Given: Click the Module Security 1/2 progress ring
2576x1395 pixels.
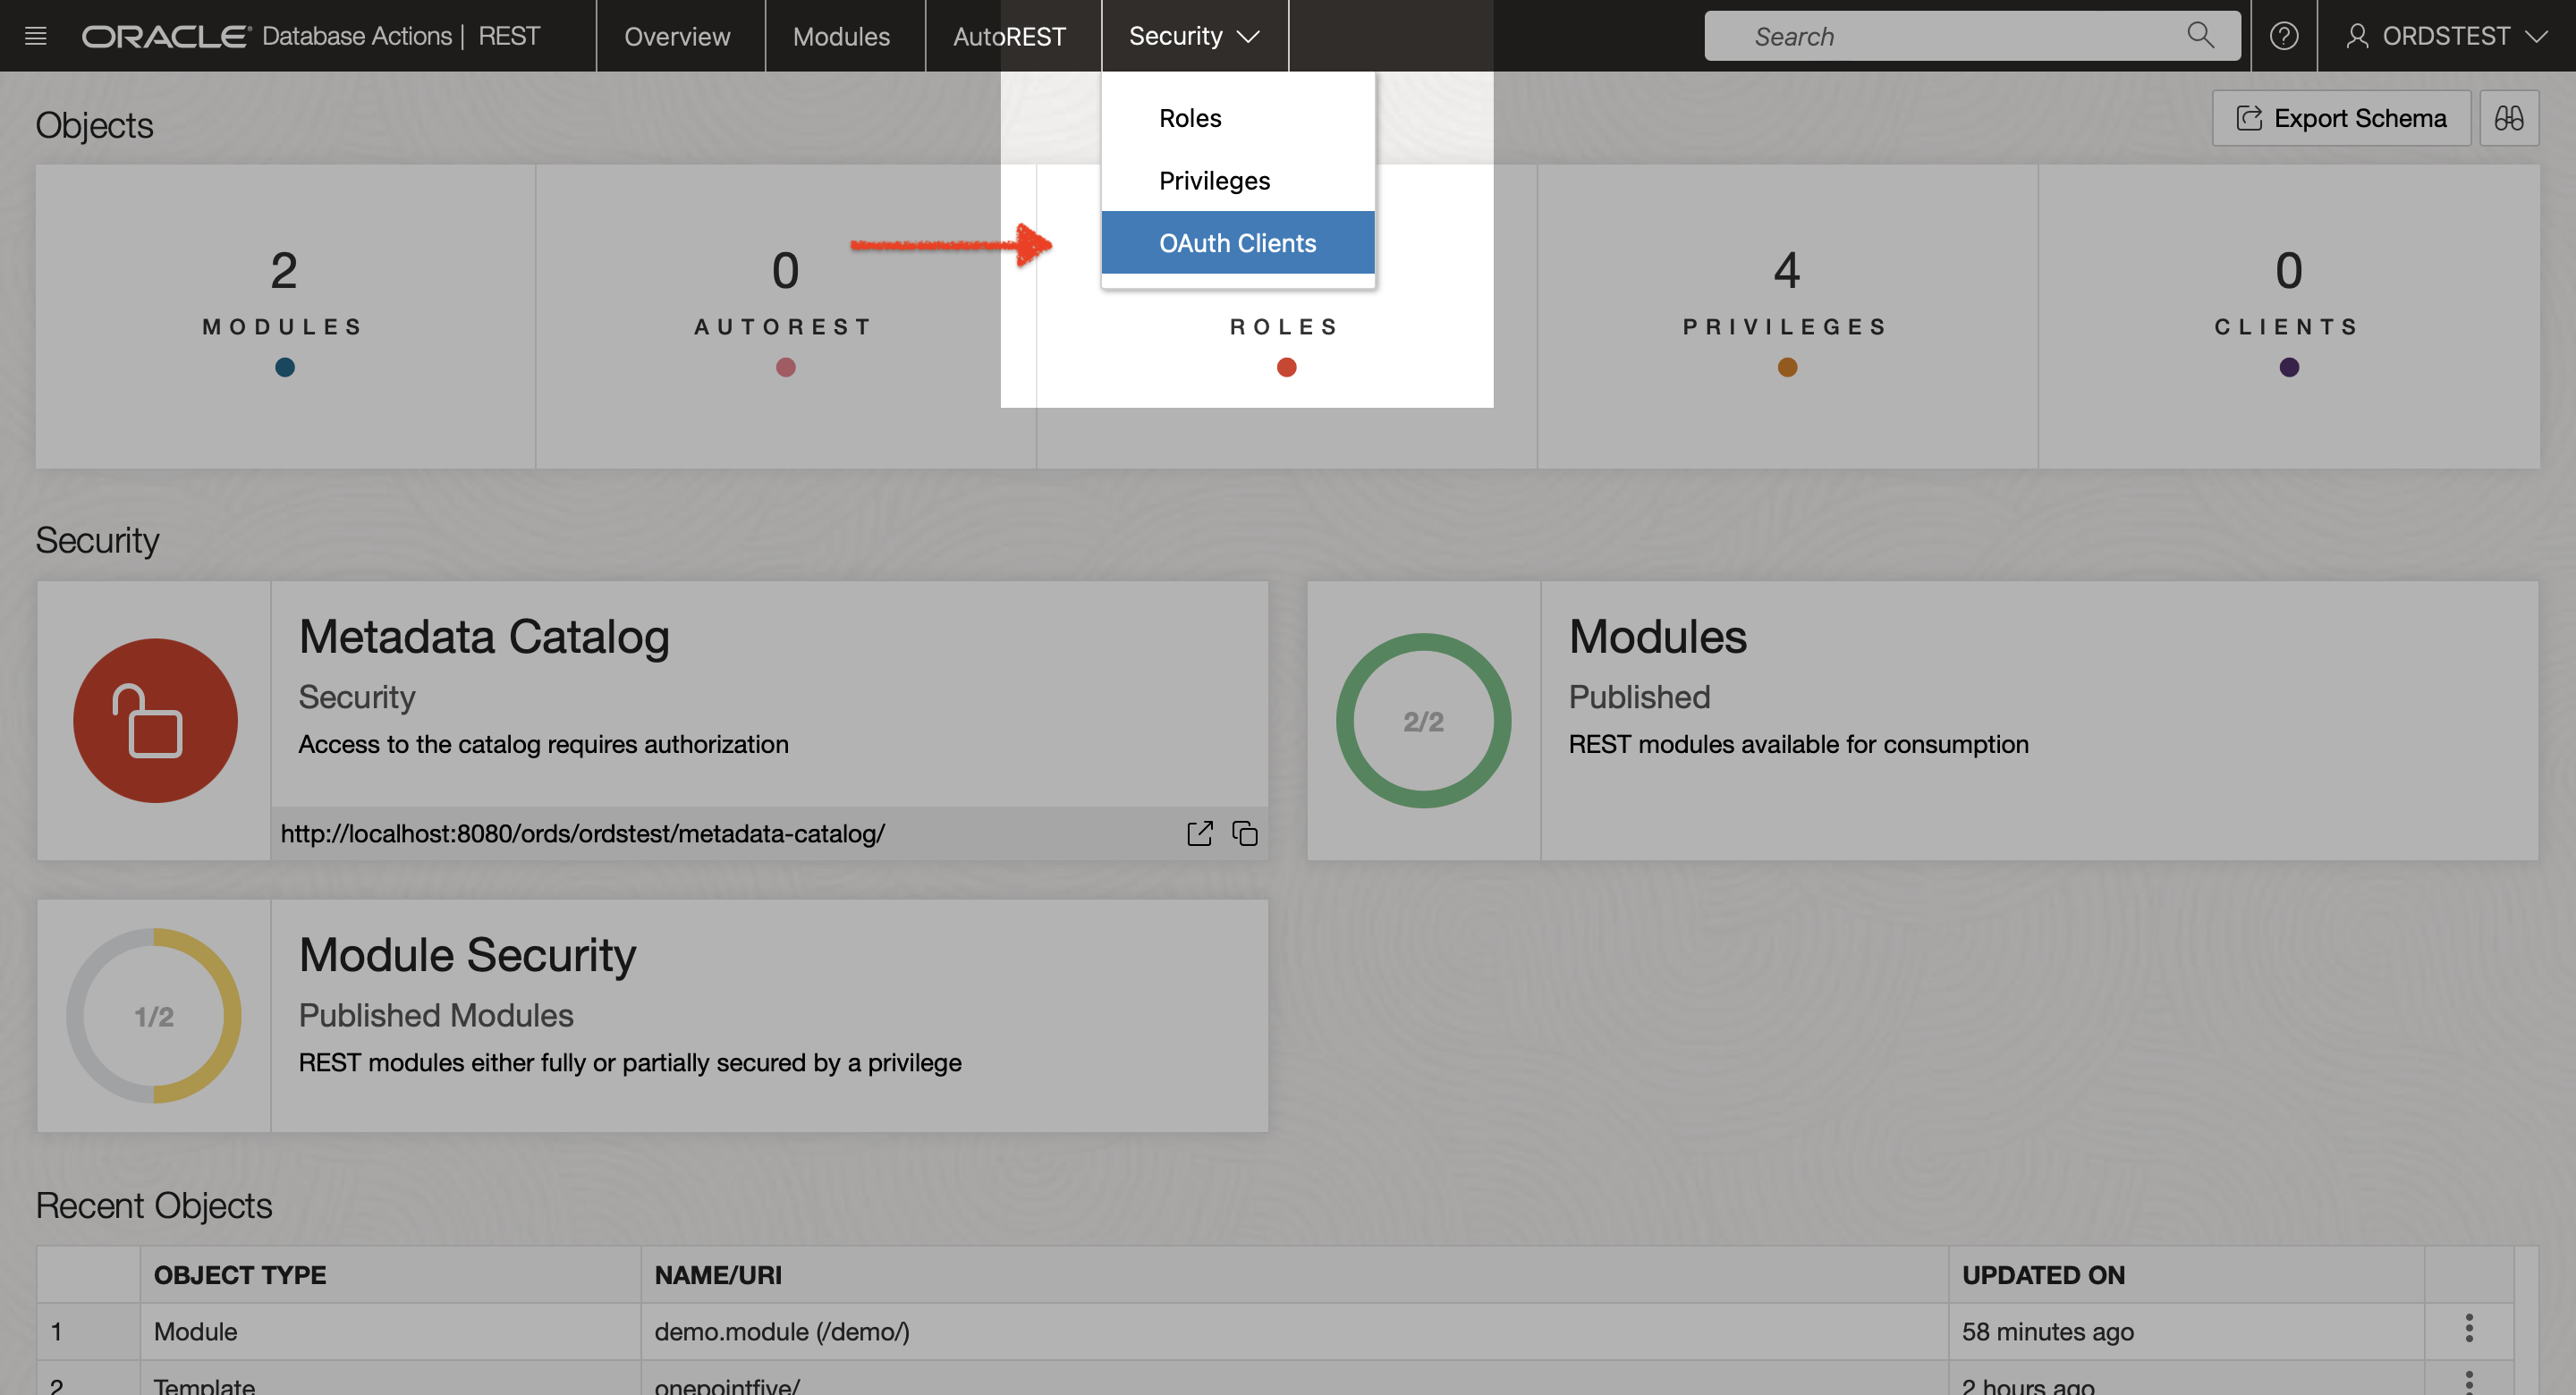Looking at the screenshot, I should (154, 1016).
